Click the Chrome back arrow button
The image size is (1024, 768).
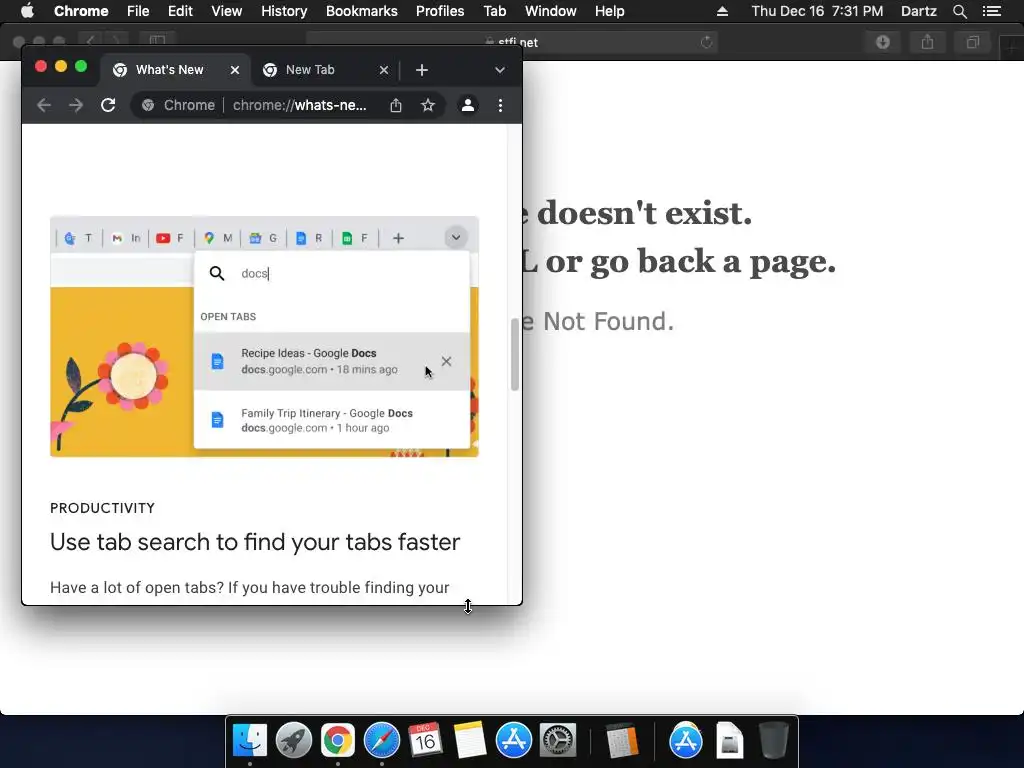(44, 105)
